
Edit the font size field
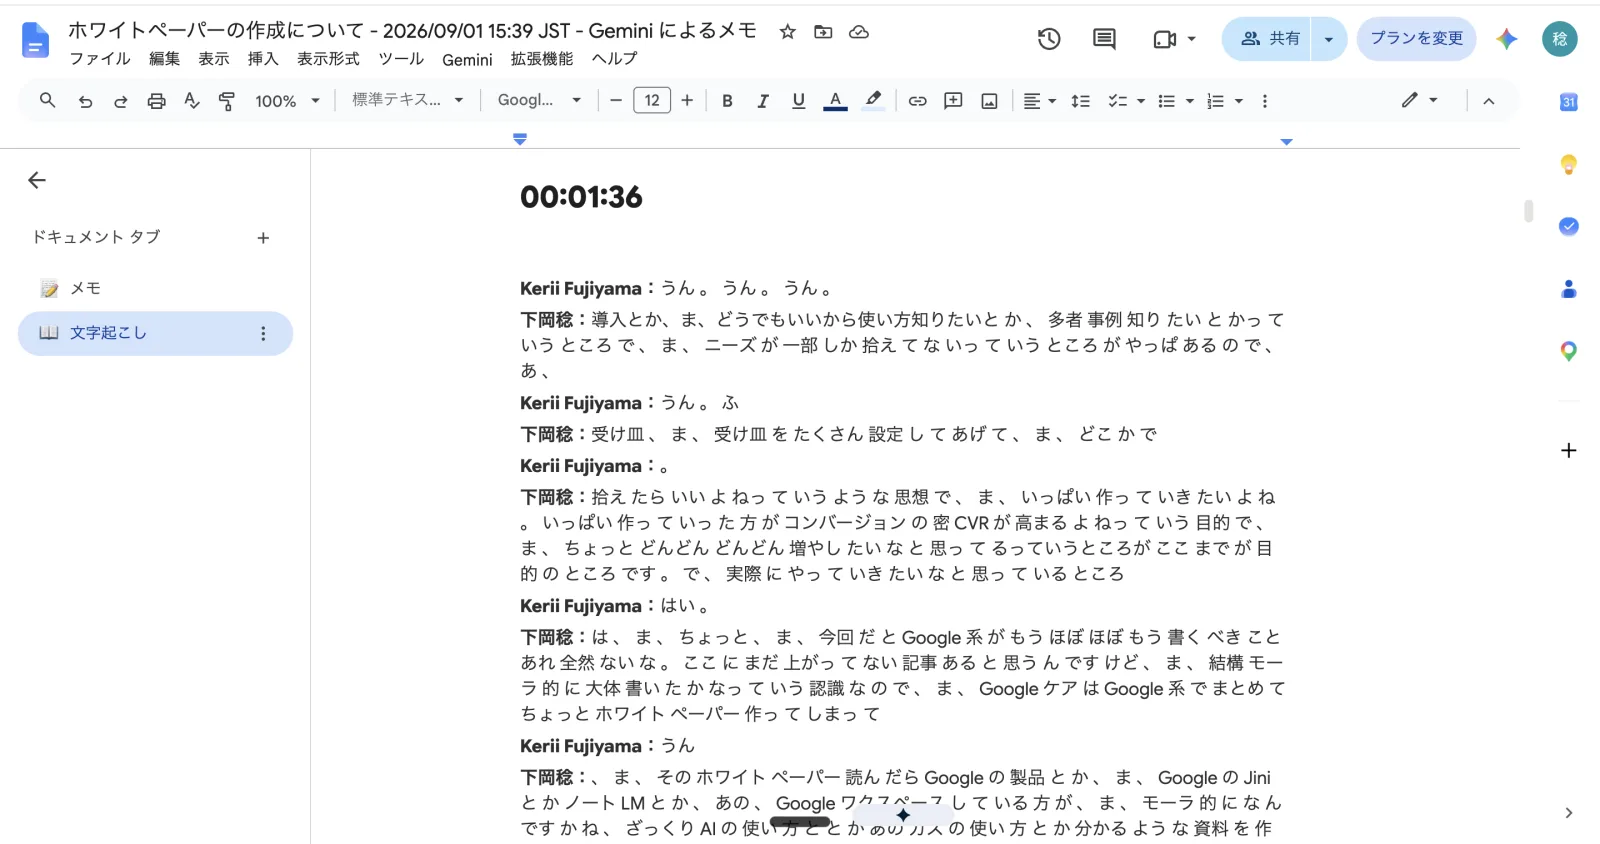pyautogui.click(x=652, y=101)
